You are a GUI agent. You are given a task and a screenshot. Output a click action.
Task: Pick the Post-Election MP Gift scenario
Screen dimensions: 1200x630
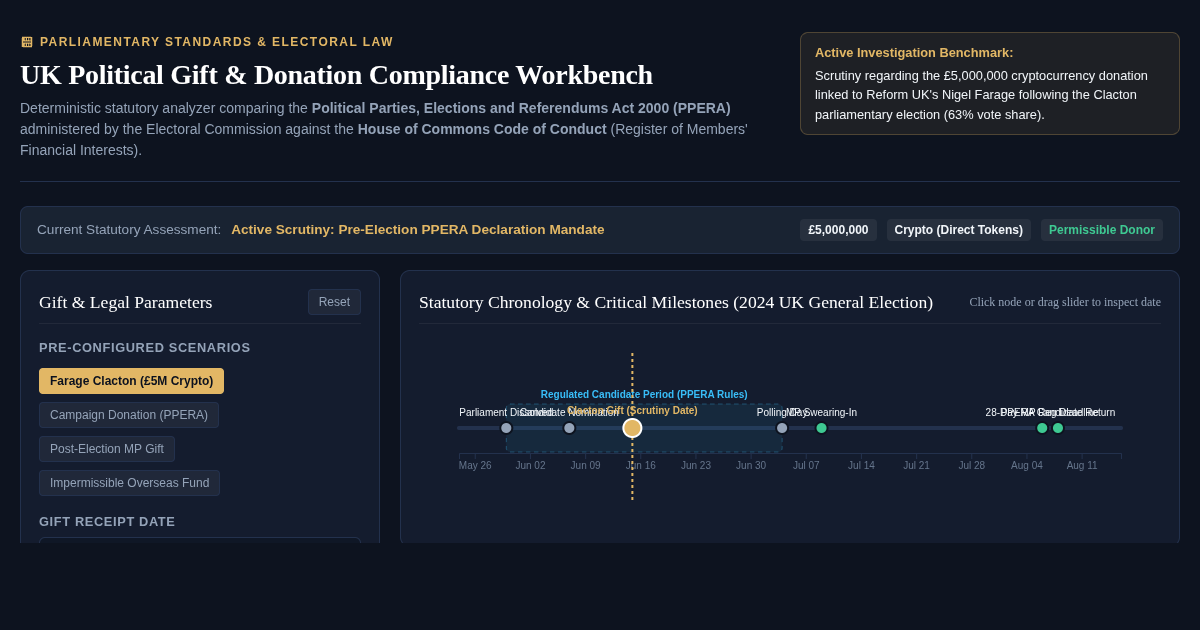click(x=107, y=449)
